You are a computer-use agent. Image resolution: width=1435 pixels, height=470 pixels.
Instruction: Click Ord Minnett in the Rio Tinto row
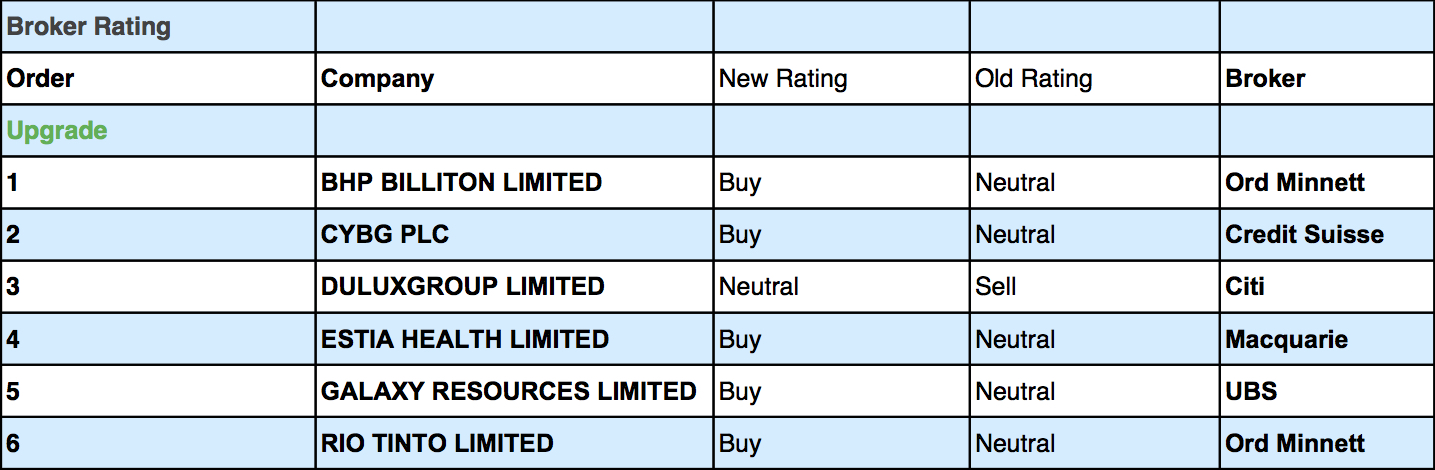click(x=1295, y=443)
